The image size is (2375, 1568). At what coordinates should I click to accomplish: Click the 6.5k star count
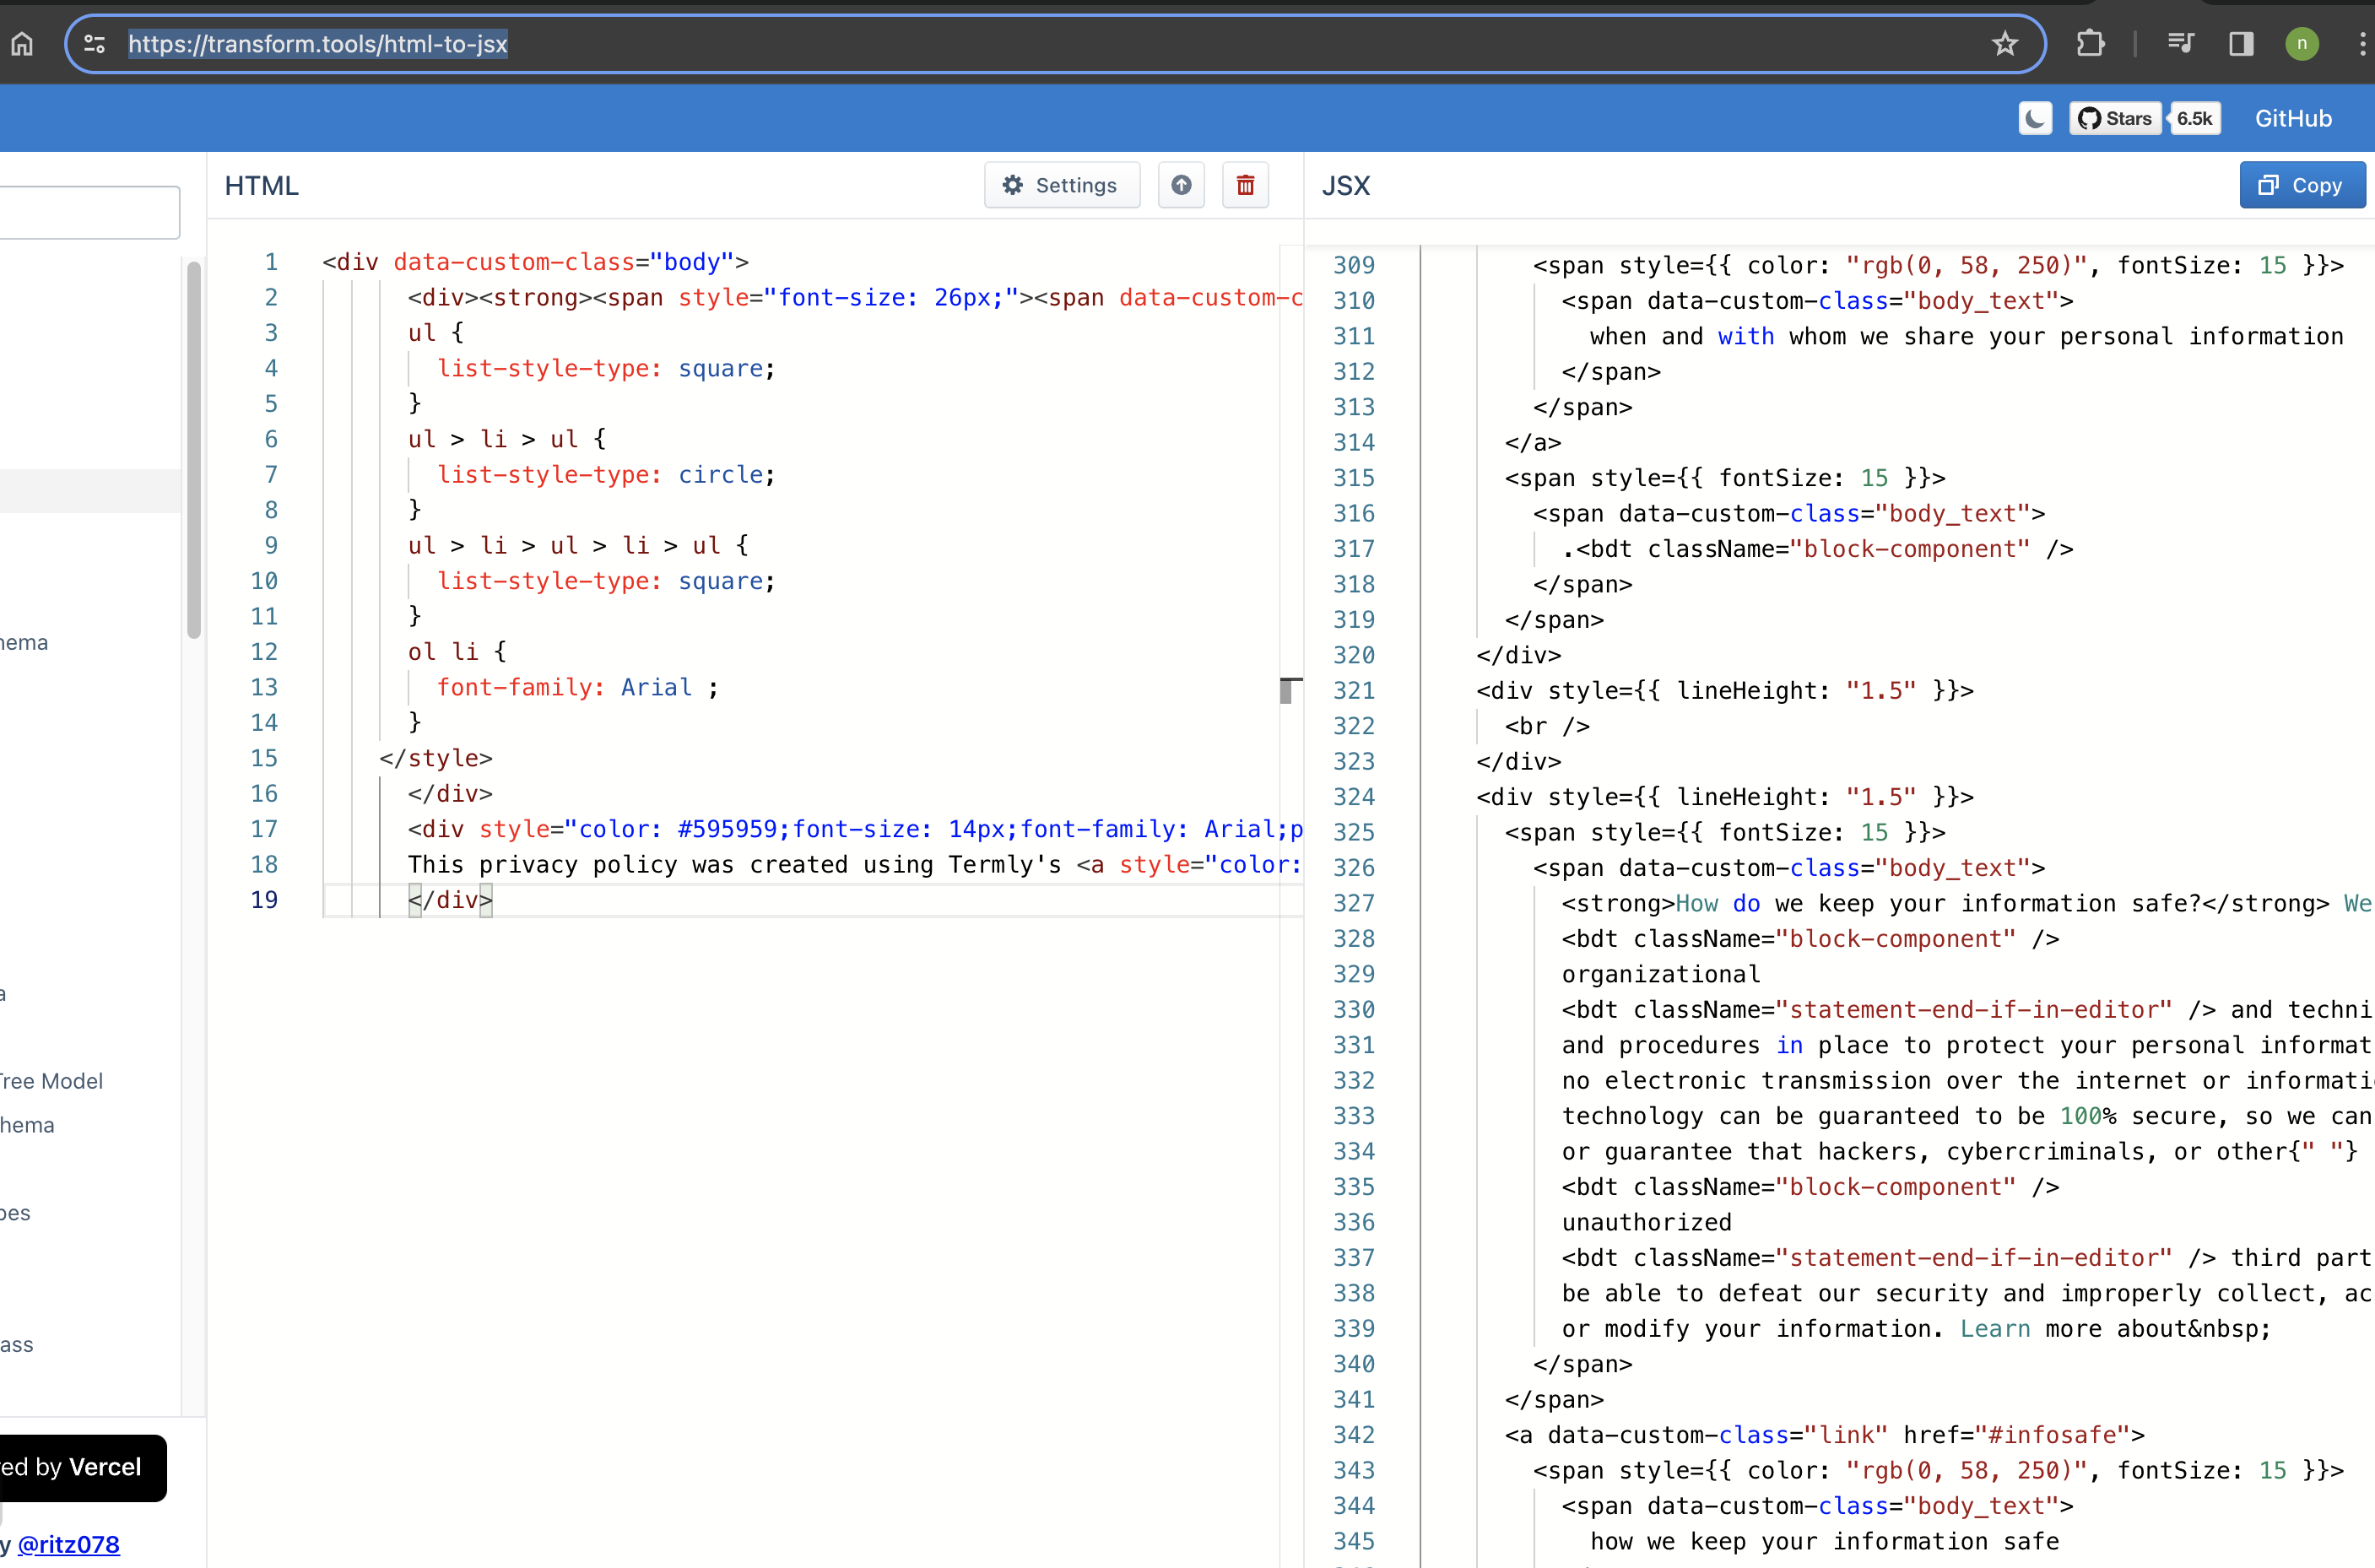[x=2195, y=118]
